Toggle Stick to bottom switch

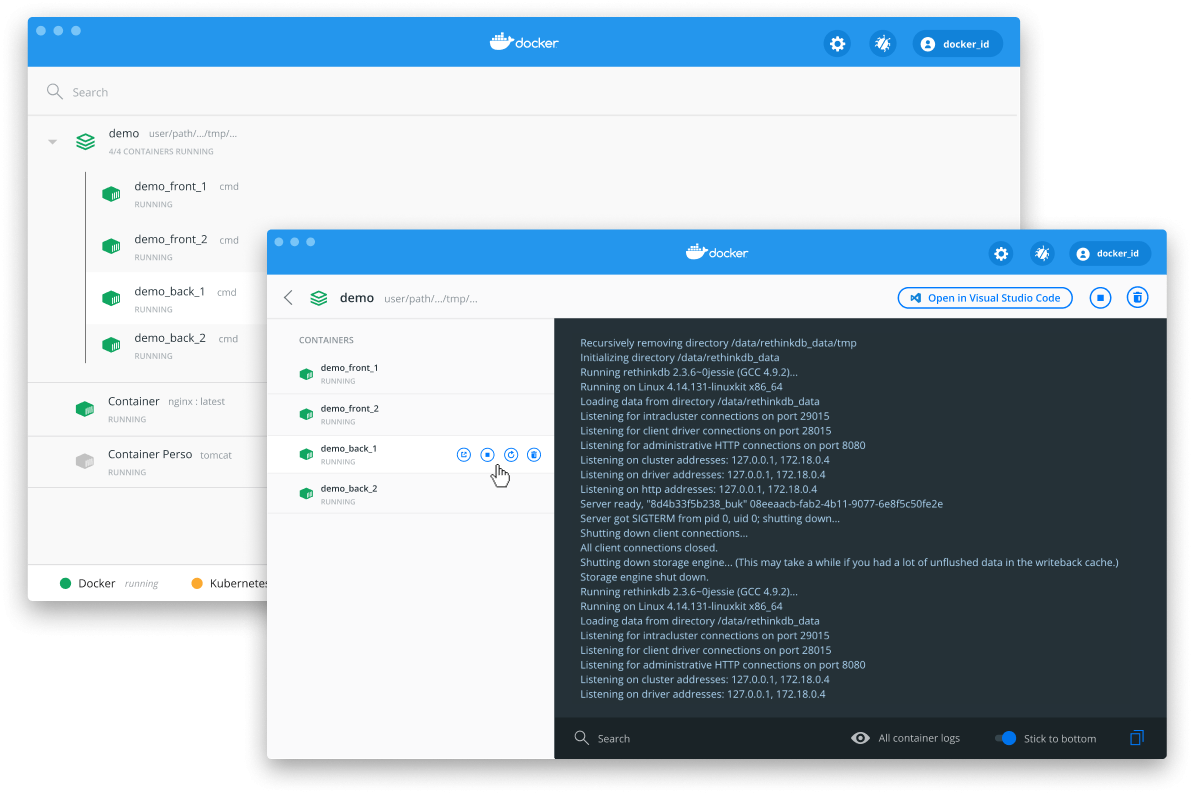point(1006,738)
